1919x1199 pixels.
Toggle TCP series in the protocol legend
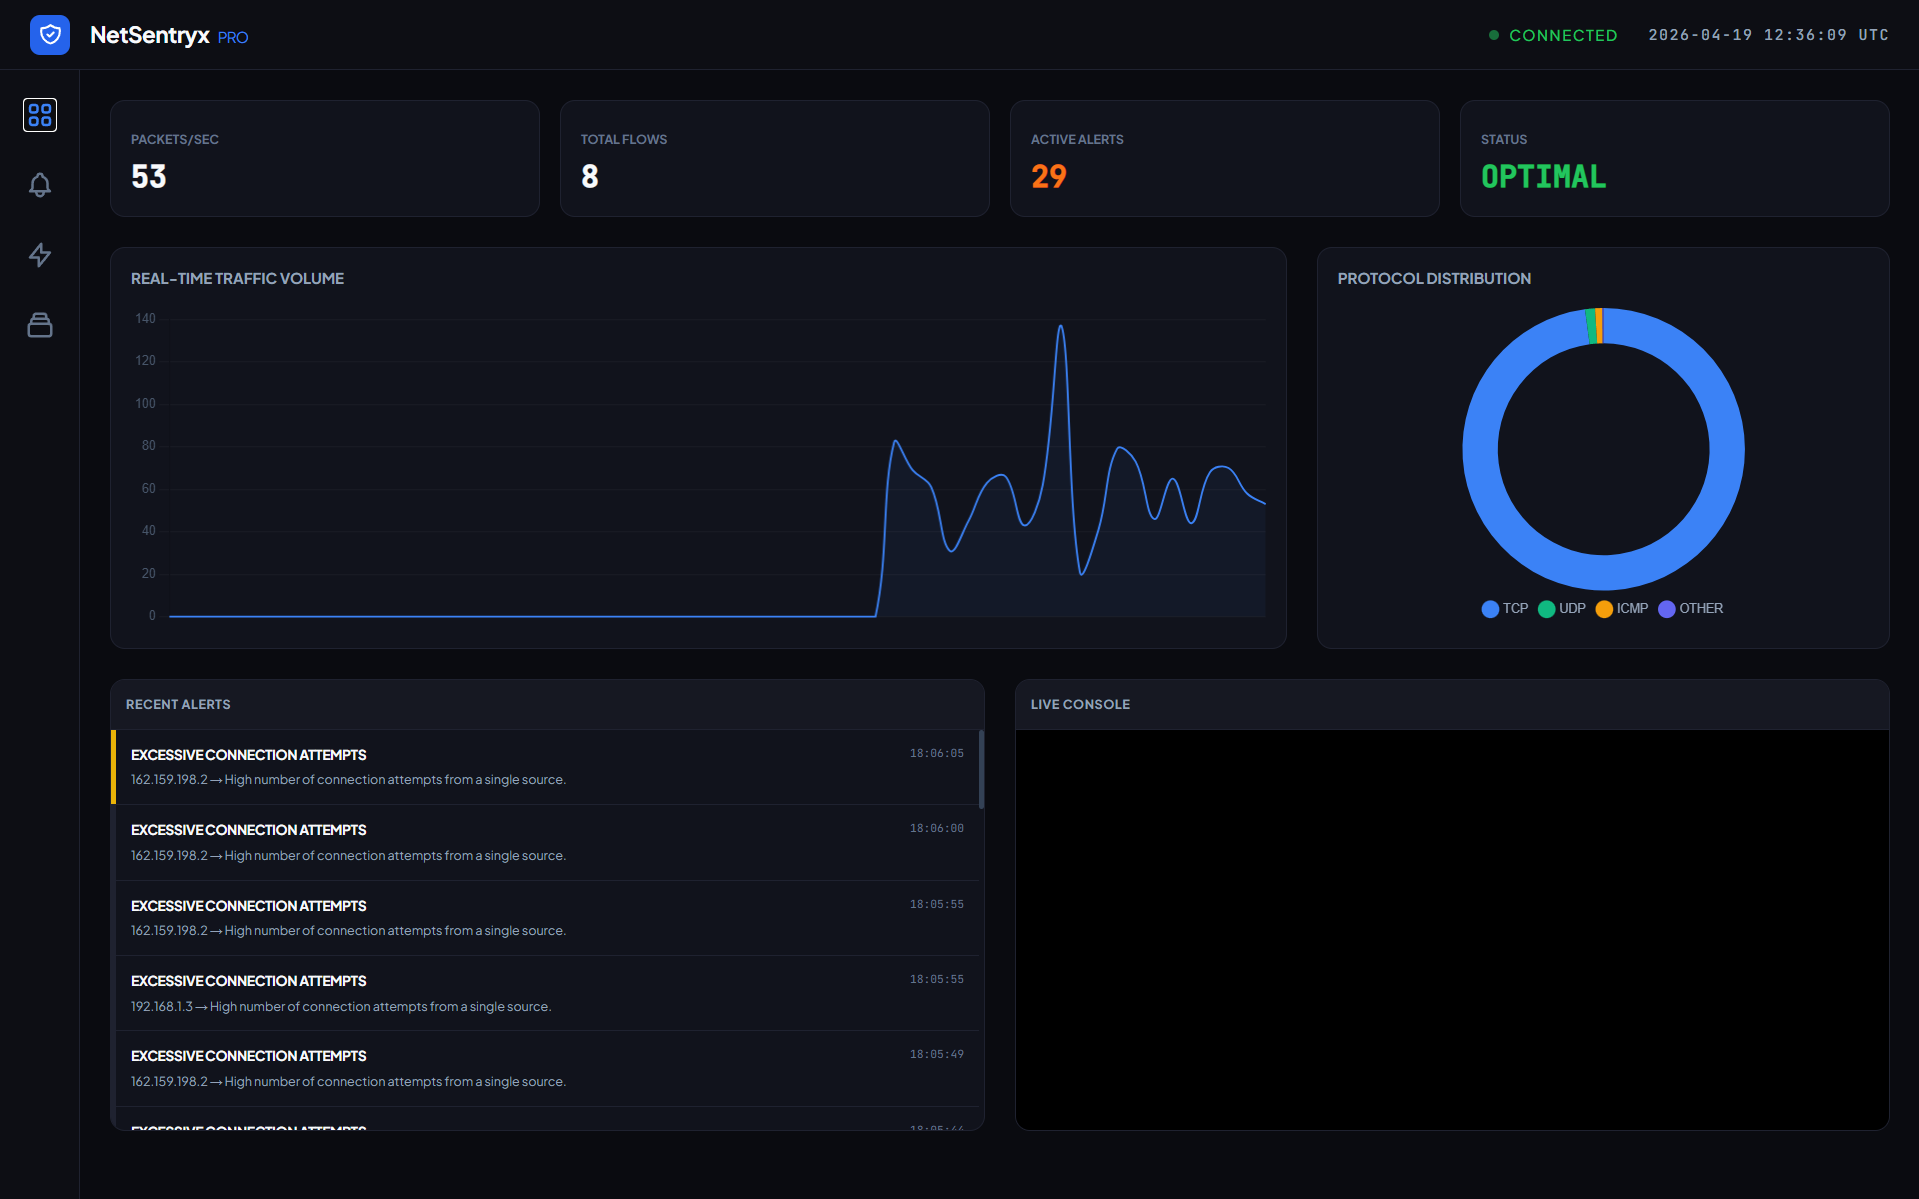(1505, 609)
